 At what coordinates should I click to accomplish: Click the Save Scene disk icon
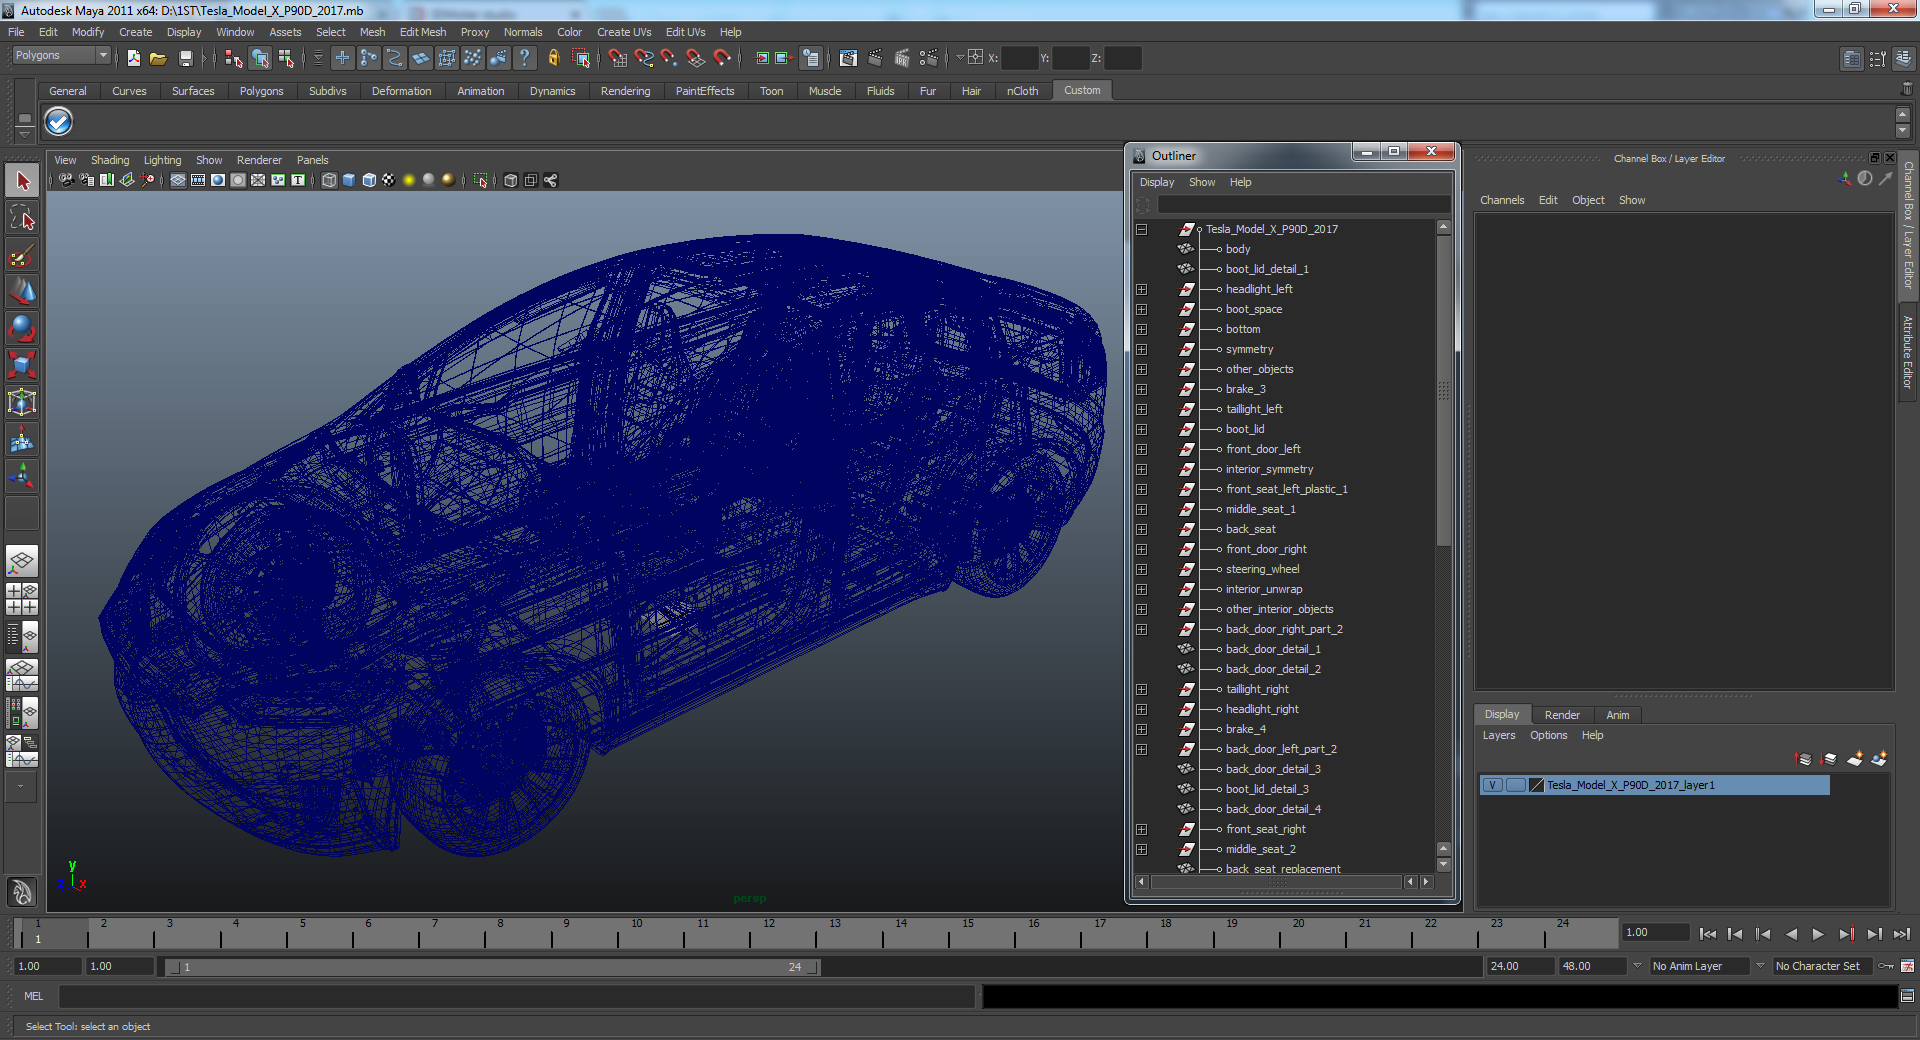pos(185,59)
